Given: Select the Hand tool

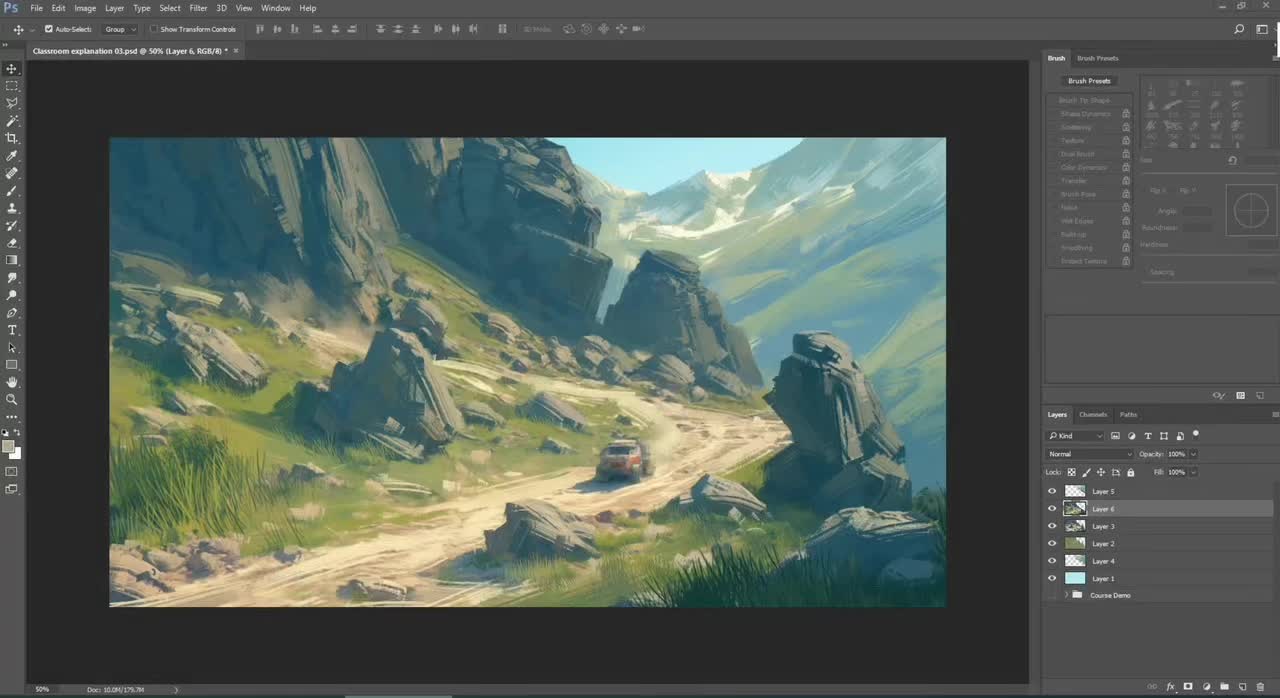Looking at the screenshot, I should click(x=12, y=382).
